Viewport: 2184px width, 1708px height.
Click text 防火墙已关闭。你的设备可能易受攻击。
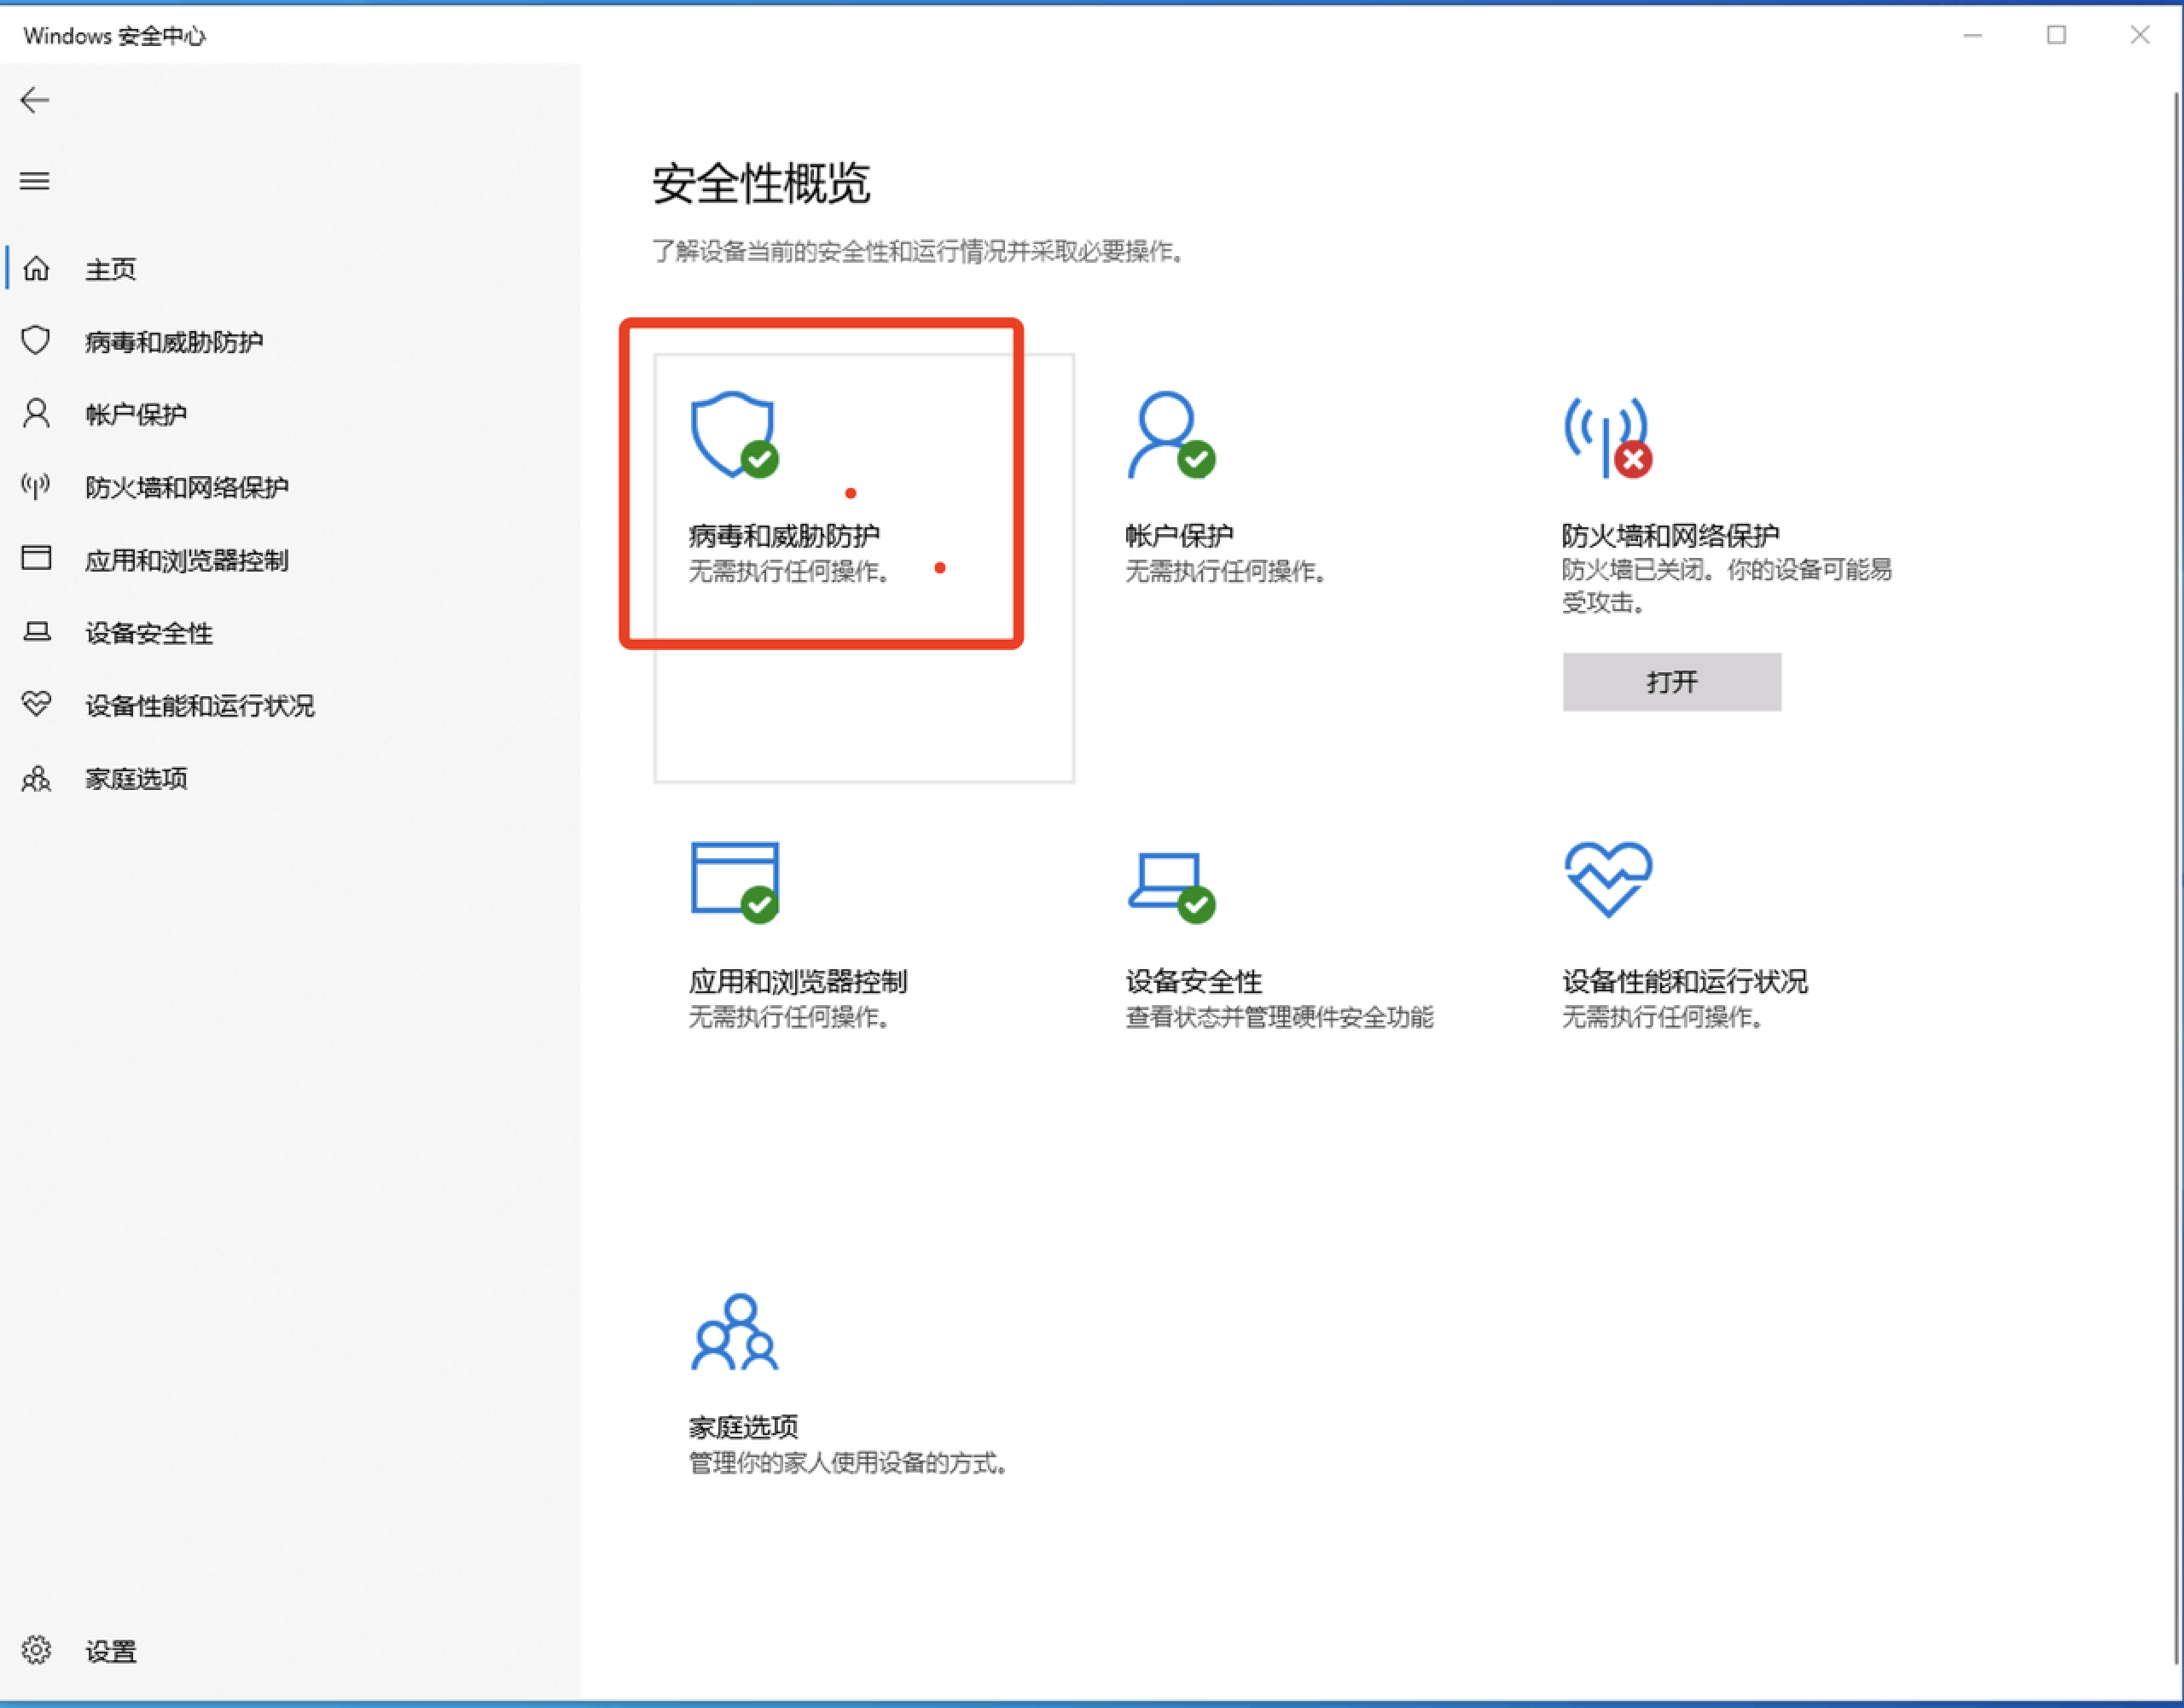1727,586
